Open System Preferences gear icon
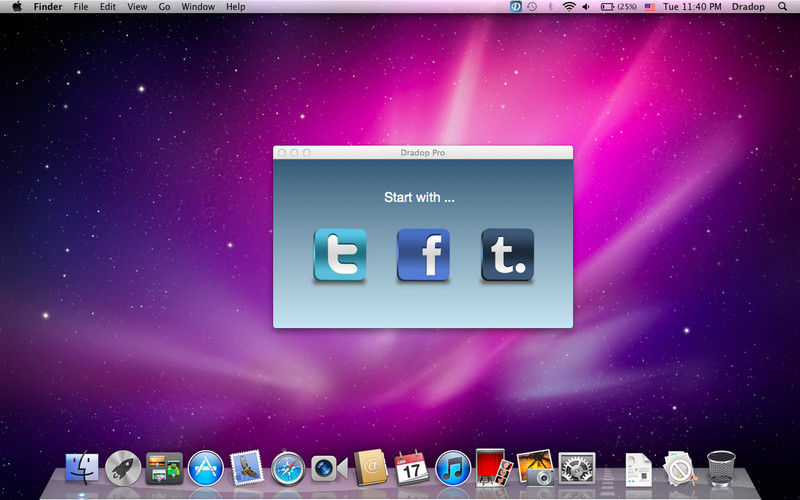 pyautogui.click(x=577, y=468)
